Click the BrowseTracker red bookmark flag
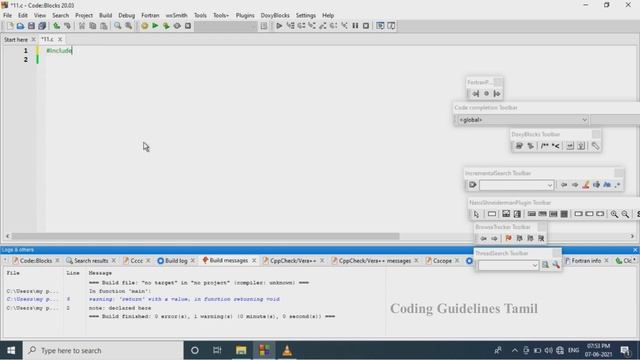The height and width of the screenshot is (360, 640). (509, 238)
